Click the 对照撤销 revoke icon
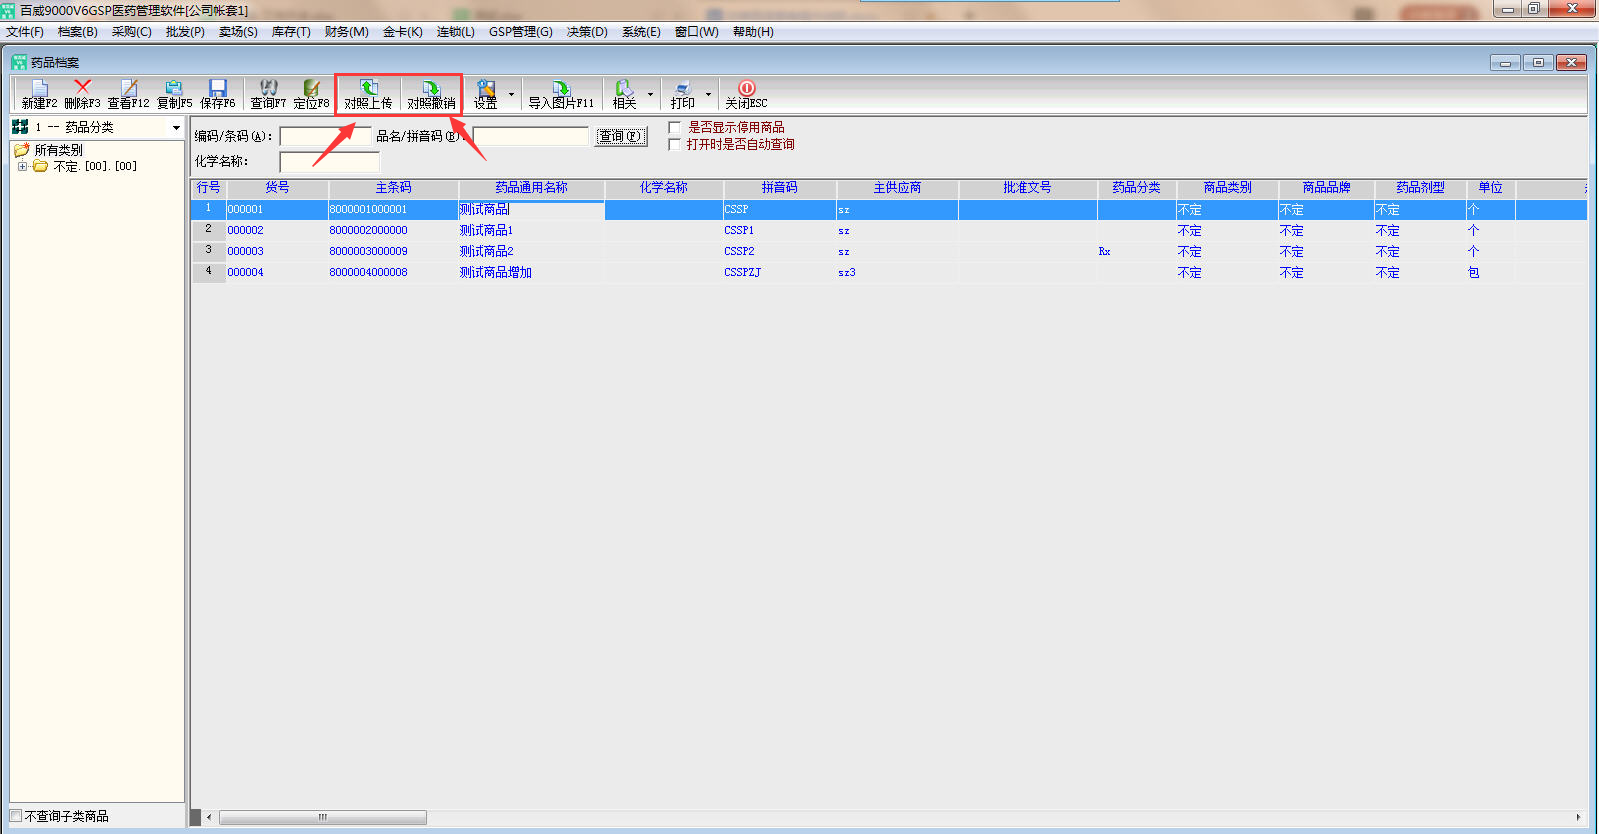 tap(431, 89)
